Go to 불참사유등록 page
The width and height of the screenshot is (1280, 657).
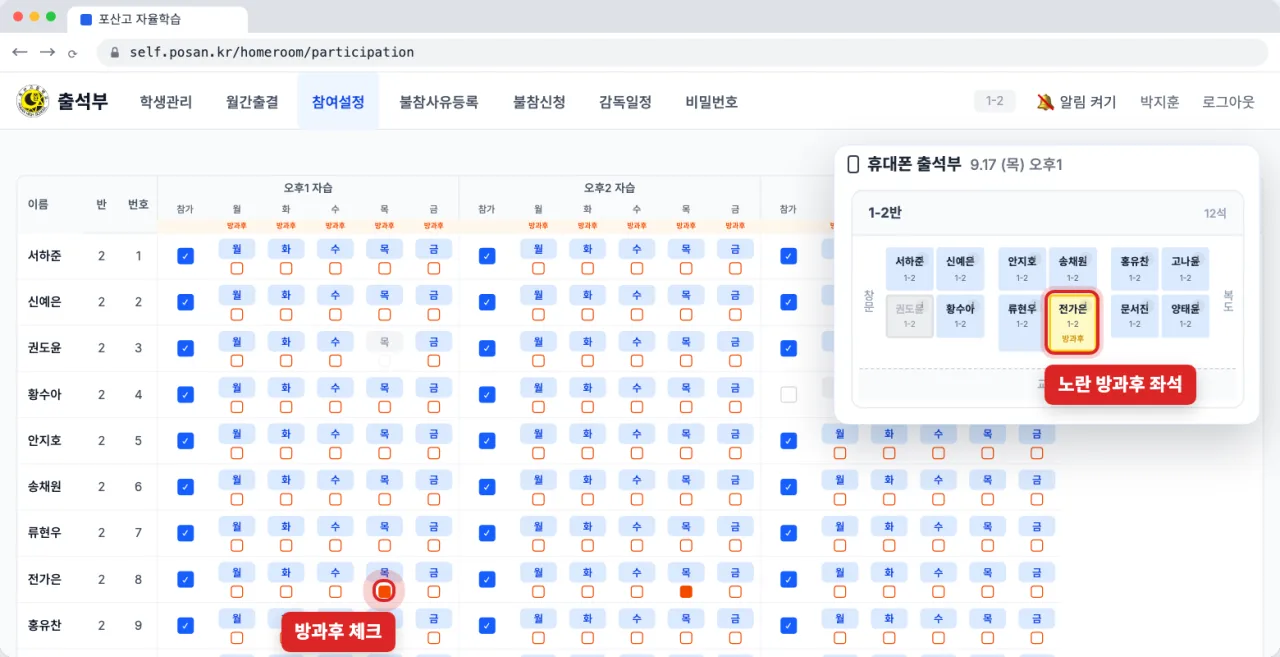[x=439, y=102]
